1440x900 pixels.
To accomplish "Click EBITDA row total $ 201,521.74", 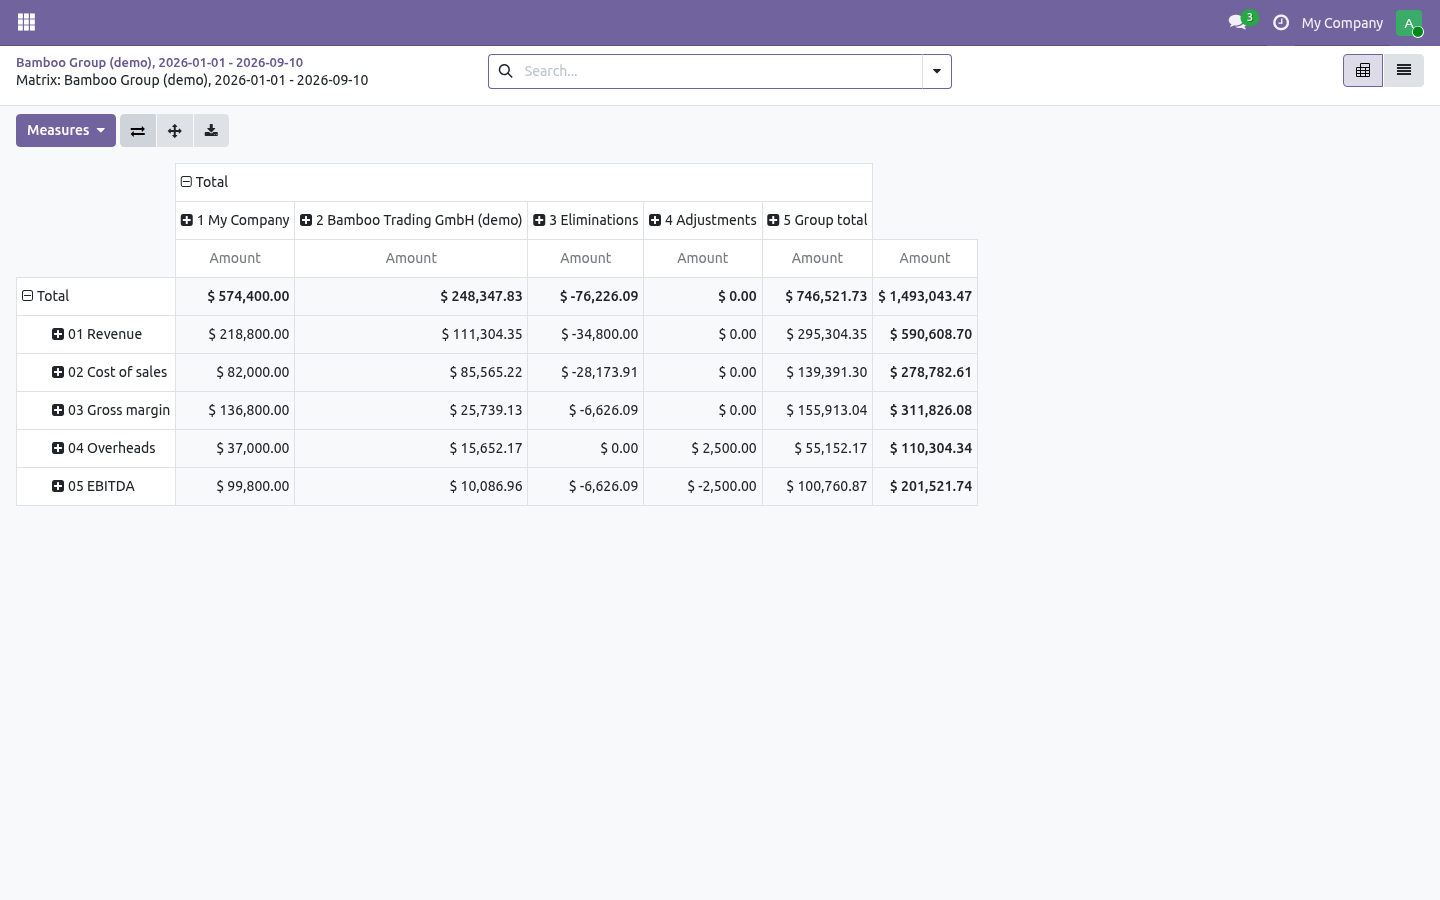I will [925, 486].
